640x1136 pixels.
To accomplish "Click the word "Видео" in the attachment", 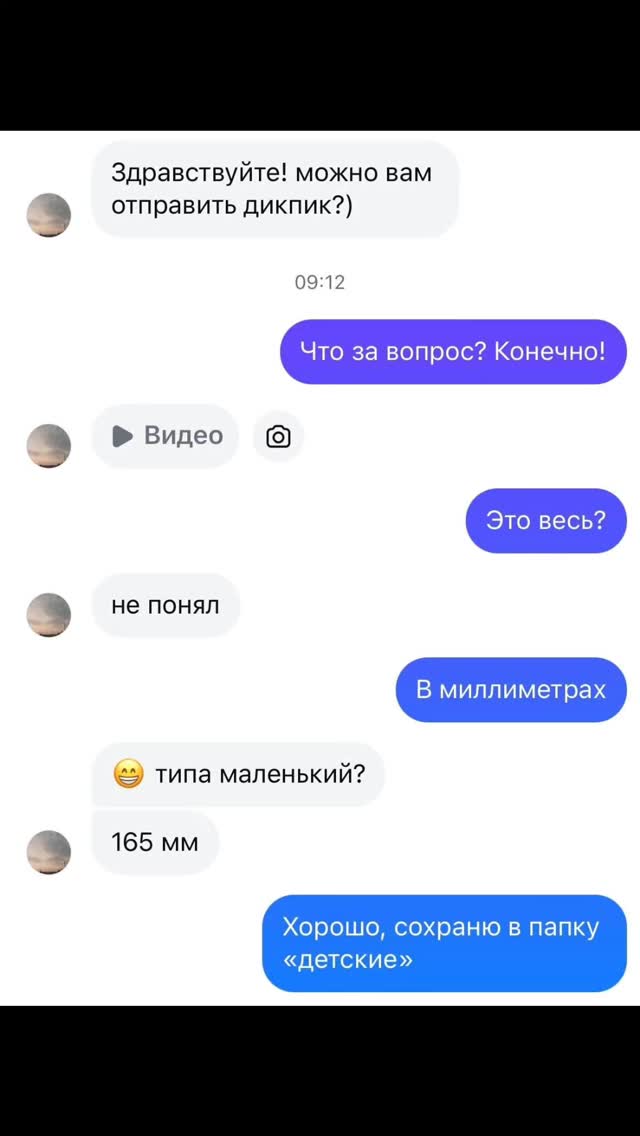I will click(183, 435).
